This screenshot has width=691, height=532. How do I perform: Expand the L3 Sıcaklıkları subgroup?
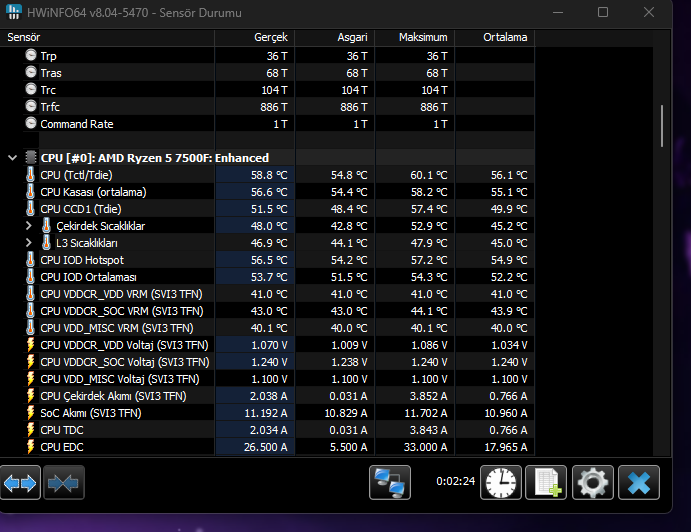coord(29,242)
